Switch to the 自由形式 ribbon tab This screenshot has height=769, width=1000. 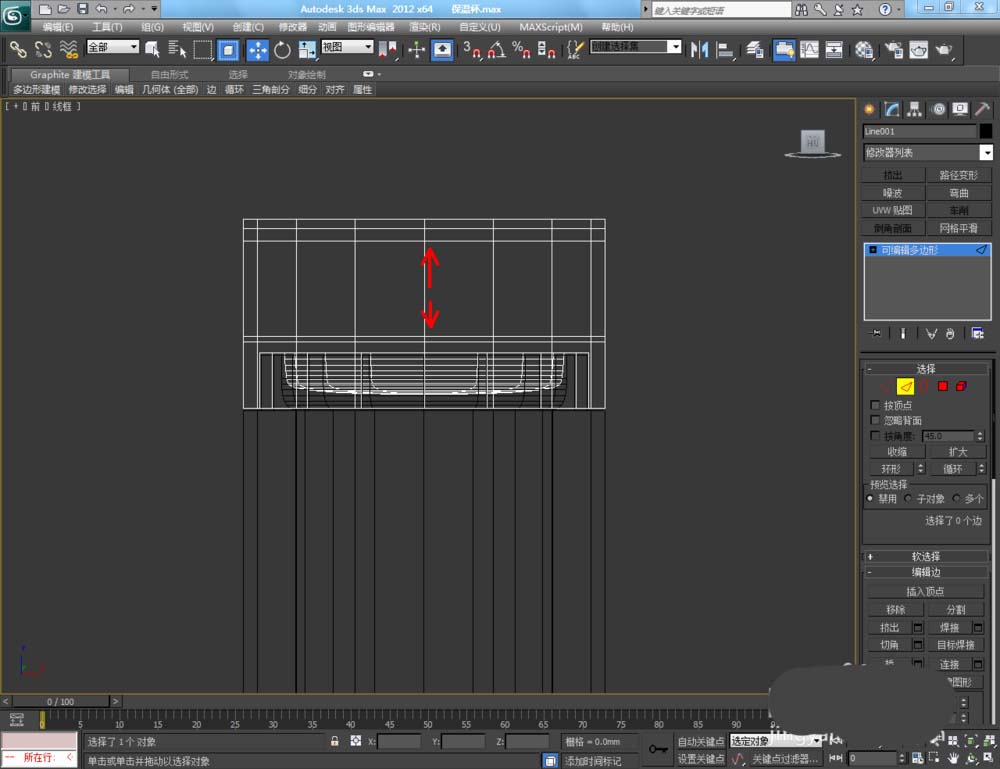pos(168,75)
